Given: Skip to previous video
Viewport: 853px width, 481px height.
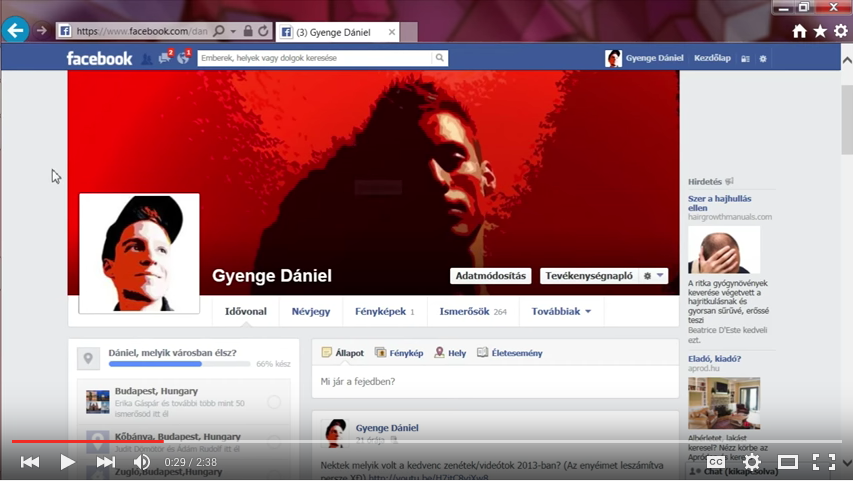Looking at the screenshot, I should click(30, 462).
